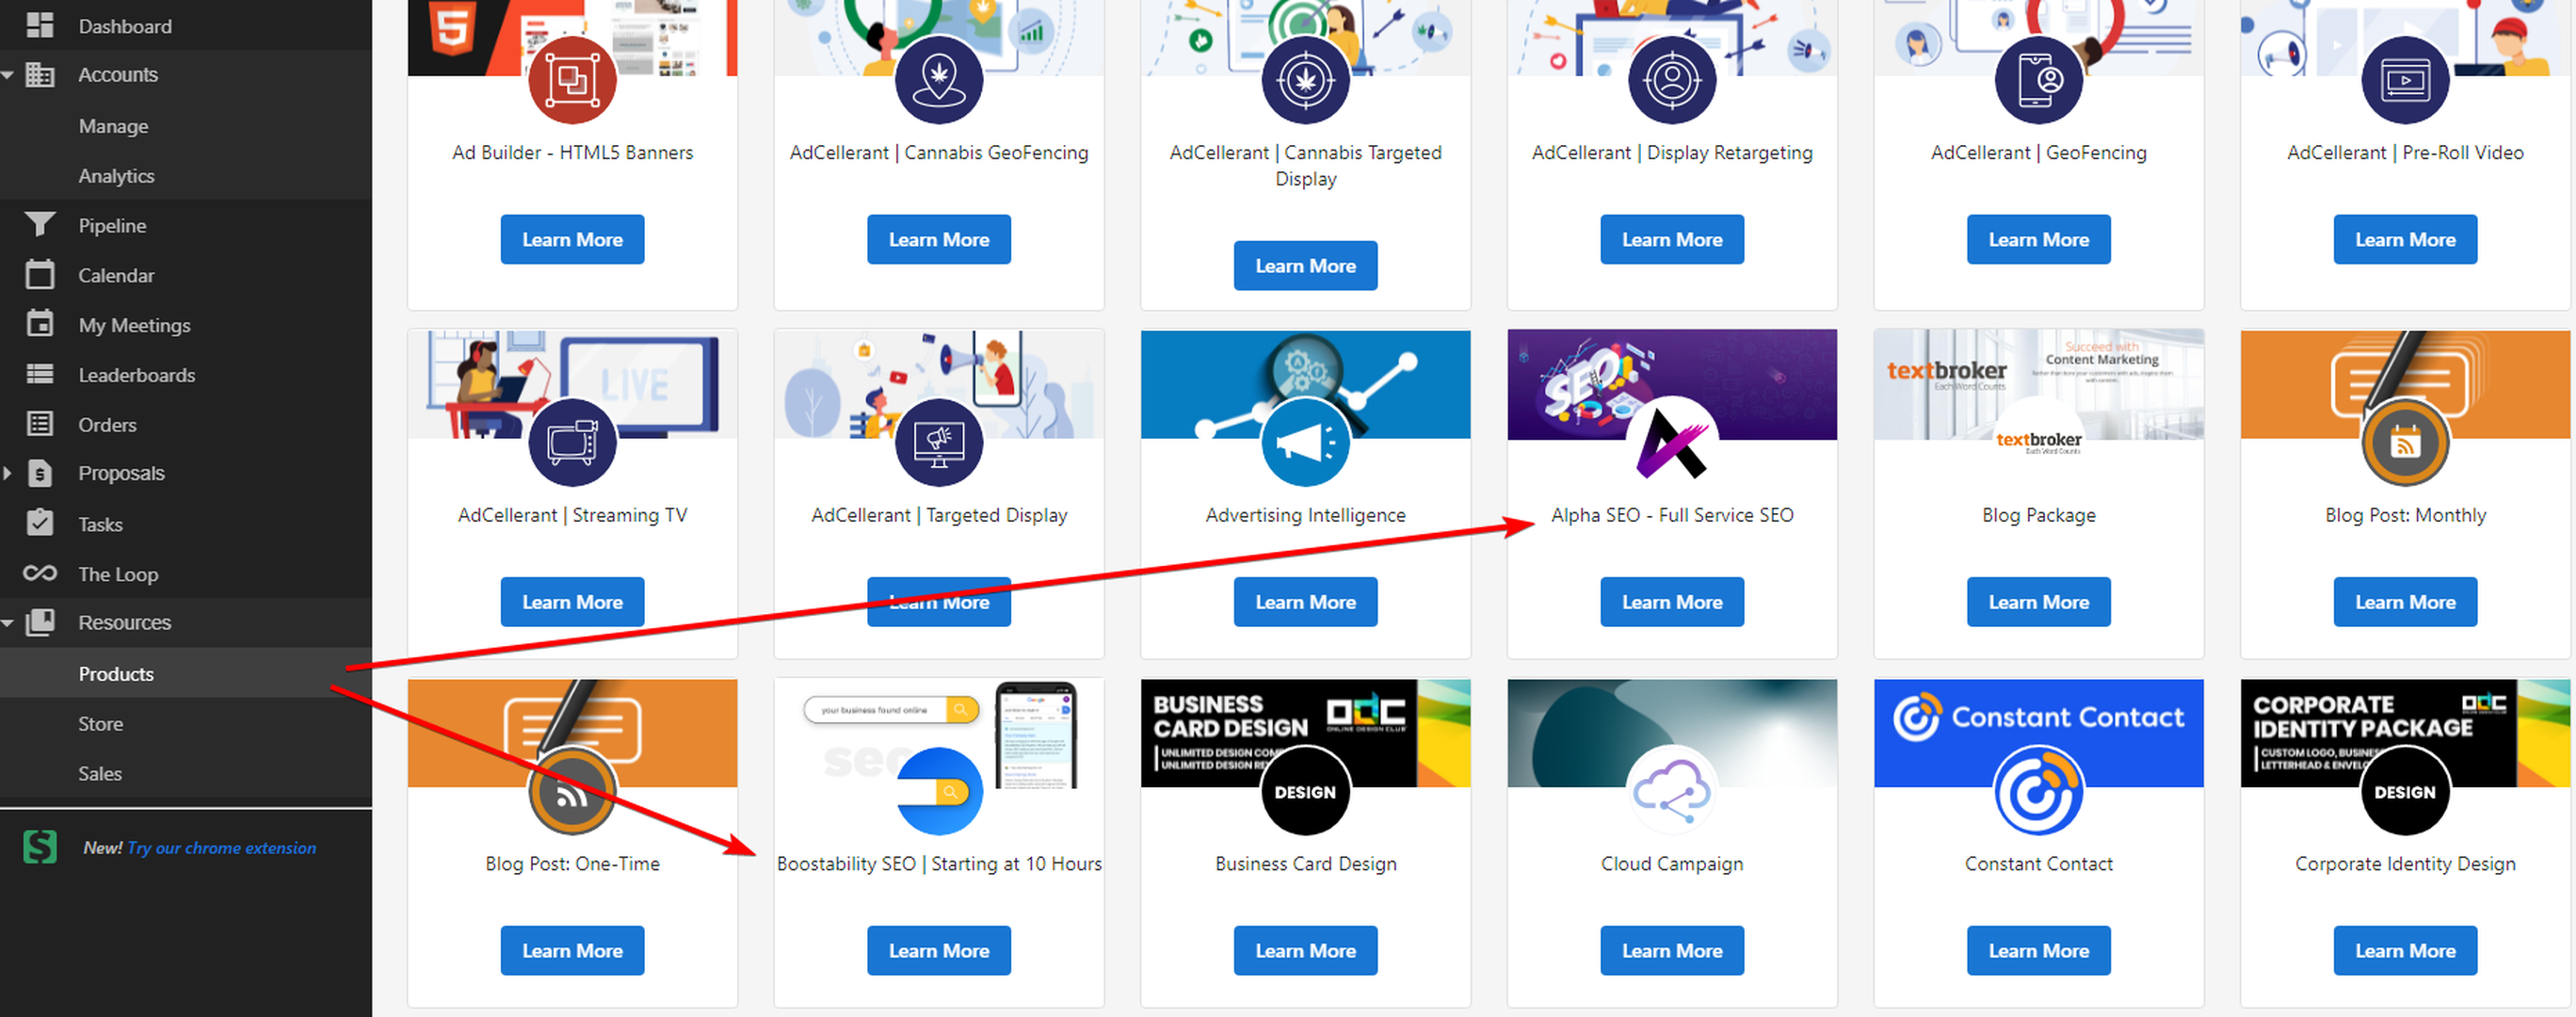Click the Constant Contact circular logo
Viewport: 2576px width, 1017px height.
point(2038,791)
